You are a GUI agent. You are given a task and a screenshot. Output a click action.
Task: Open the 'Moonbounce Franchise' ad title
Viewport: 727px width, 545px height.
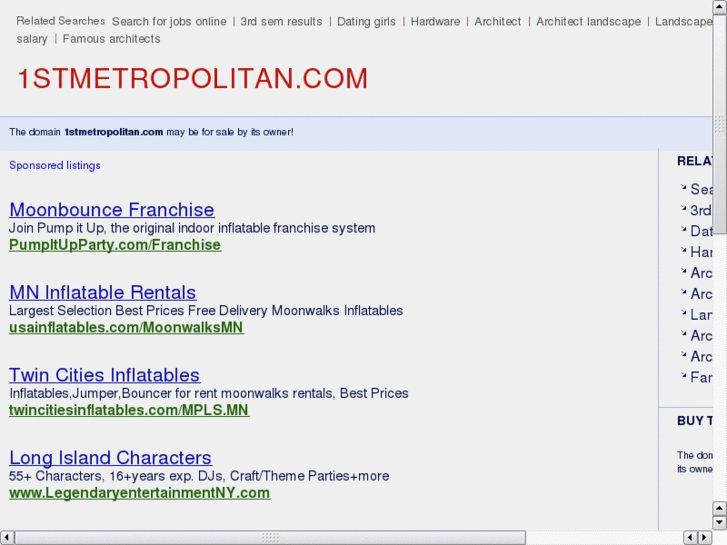coord(112,210)
